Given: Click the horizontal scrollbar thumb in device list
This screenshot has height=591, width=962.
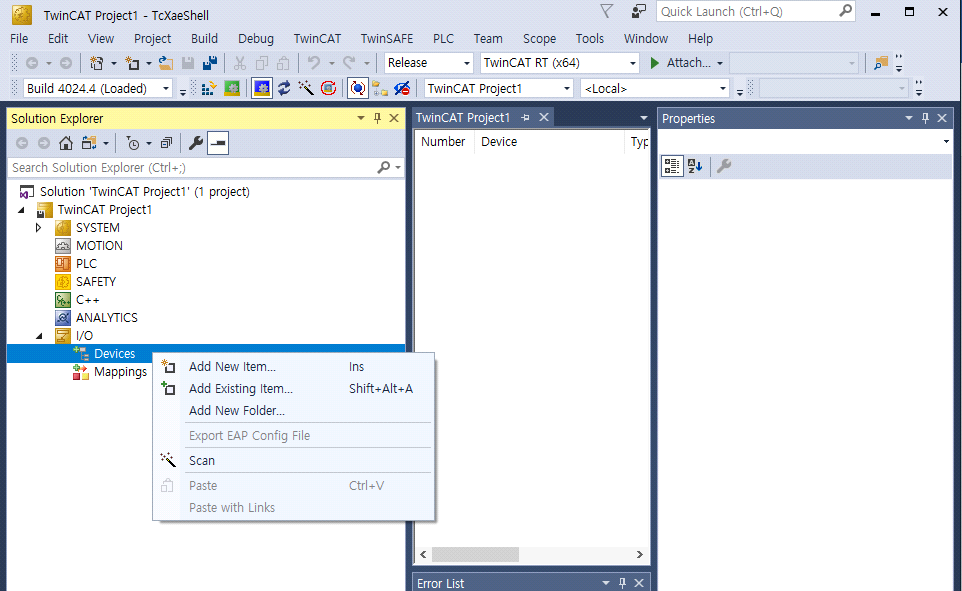Looking at the screenshot, I should pos(475,555).
